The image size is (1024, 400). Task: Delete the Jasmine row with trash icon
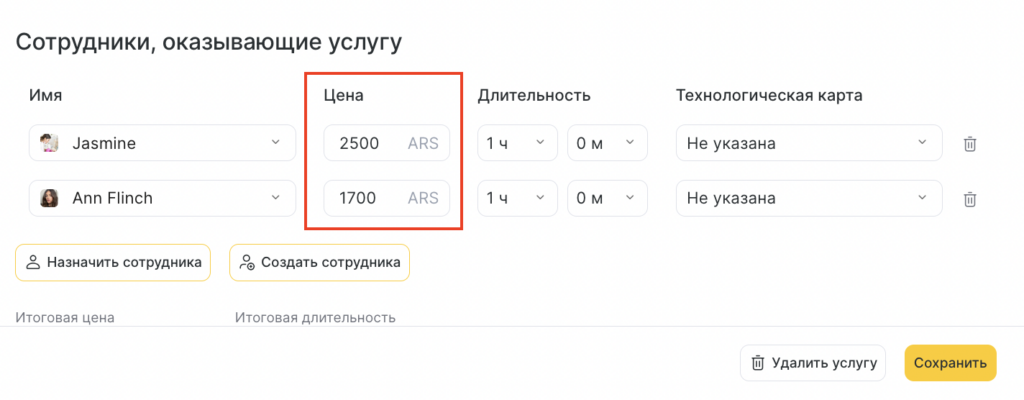pos(969,144)
